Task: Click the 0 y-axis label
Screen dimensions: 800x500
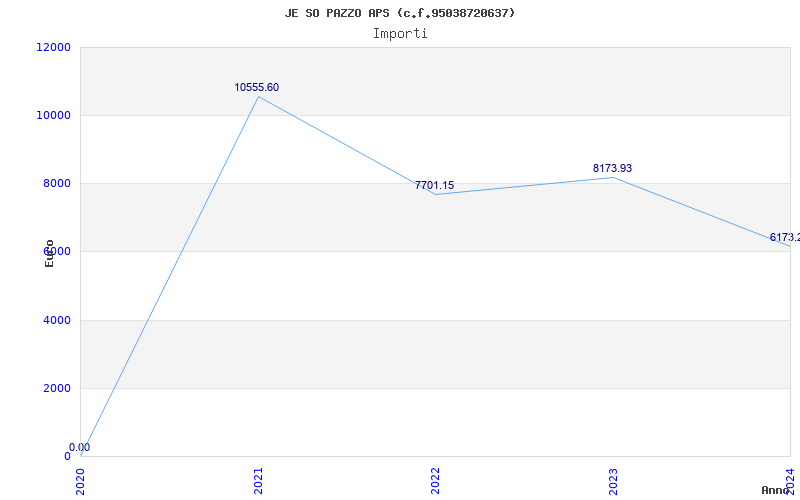Action: pos(67,457)
